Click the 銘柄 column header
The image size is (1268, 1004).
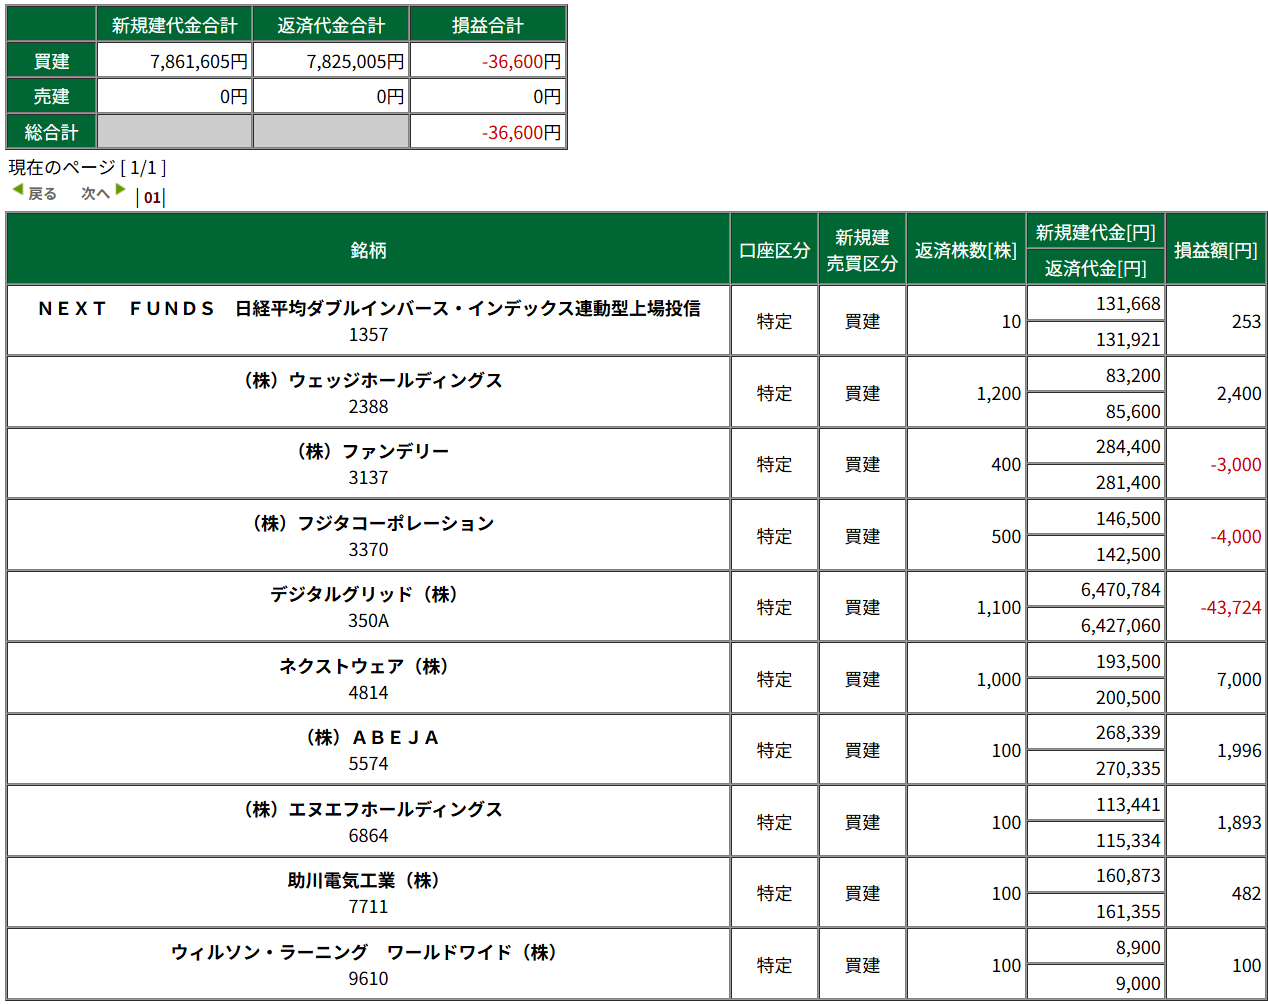[x=368, y=250]
